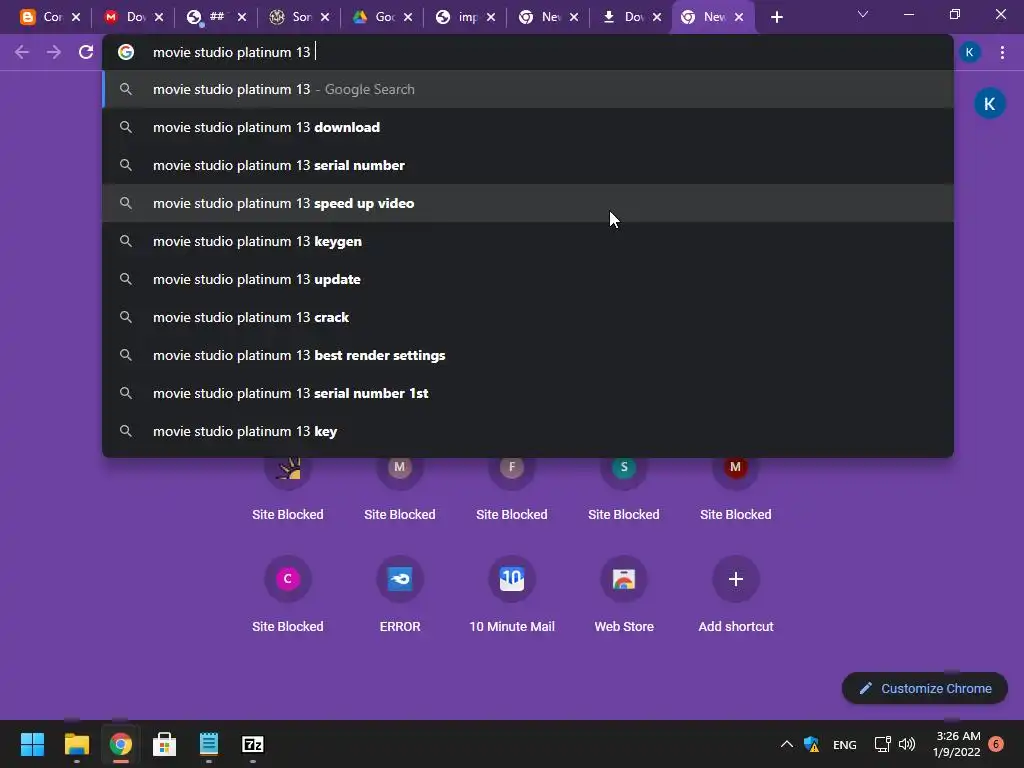This screenshot has height=768, width=1024.
Task: Select suggestion 'movie studio platinum 13 serial number 1st'
Action: 528,393
